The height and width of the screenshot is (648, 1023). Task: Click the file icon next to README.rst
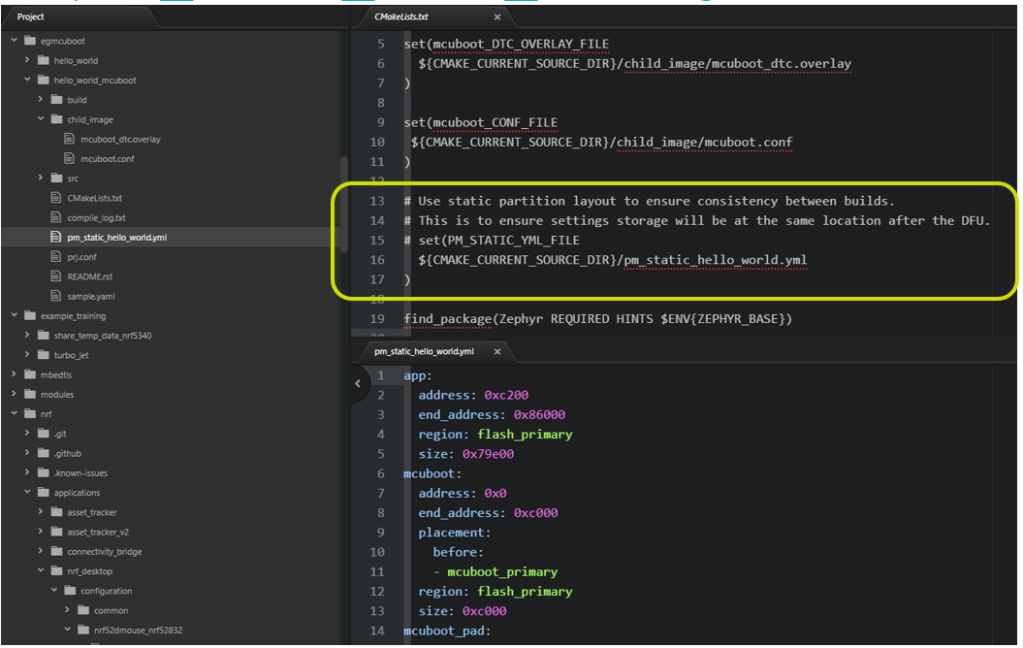point(57,277)
